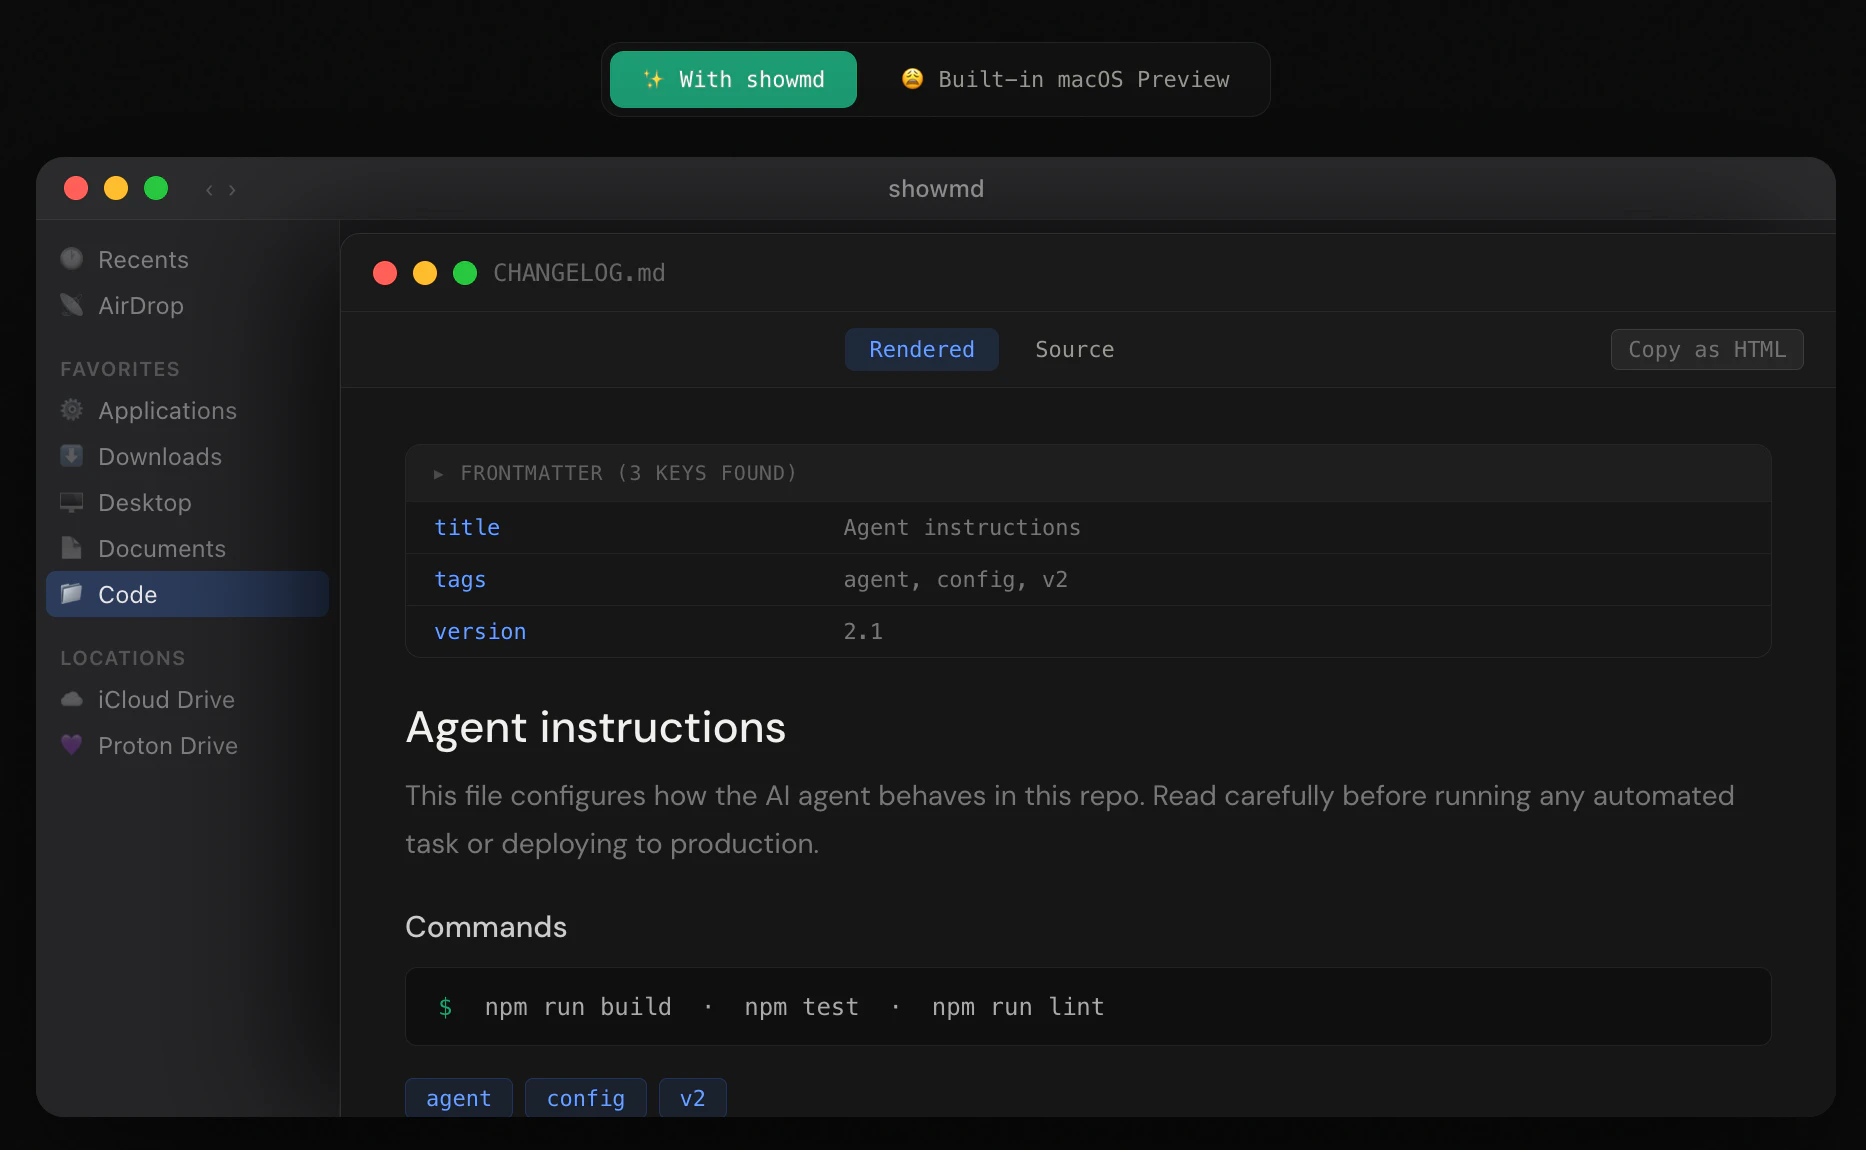1866x1150 pixels.
Task: Click the Copy as HTML button
Action: [x=1706, y=349]
